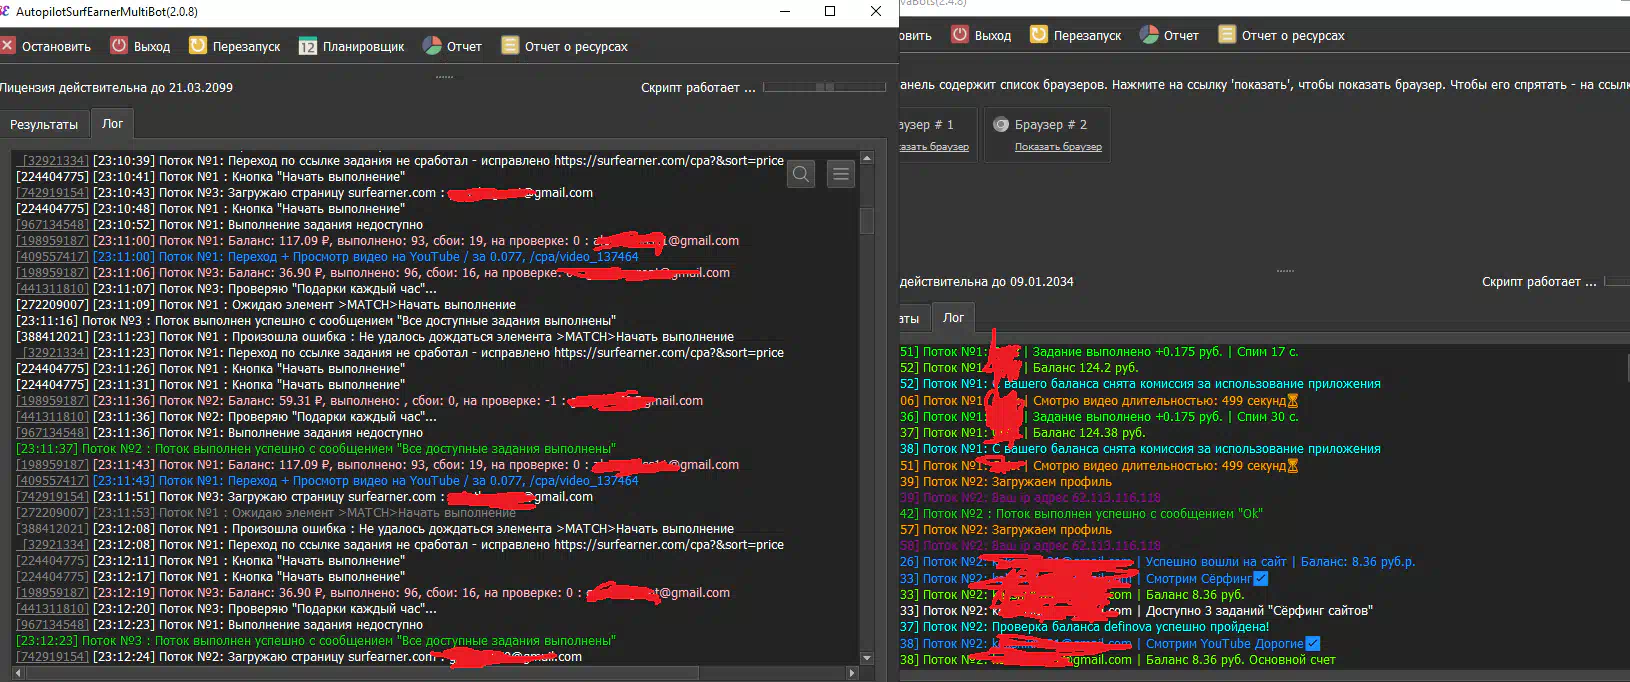This screenshot has height=682, width=1630.
Task: Close the AutopilotSurfEarnerMultiBot window
Action: click(876, 11)
